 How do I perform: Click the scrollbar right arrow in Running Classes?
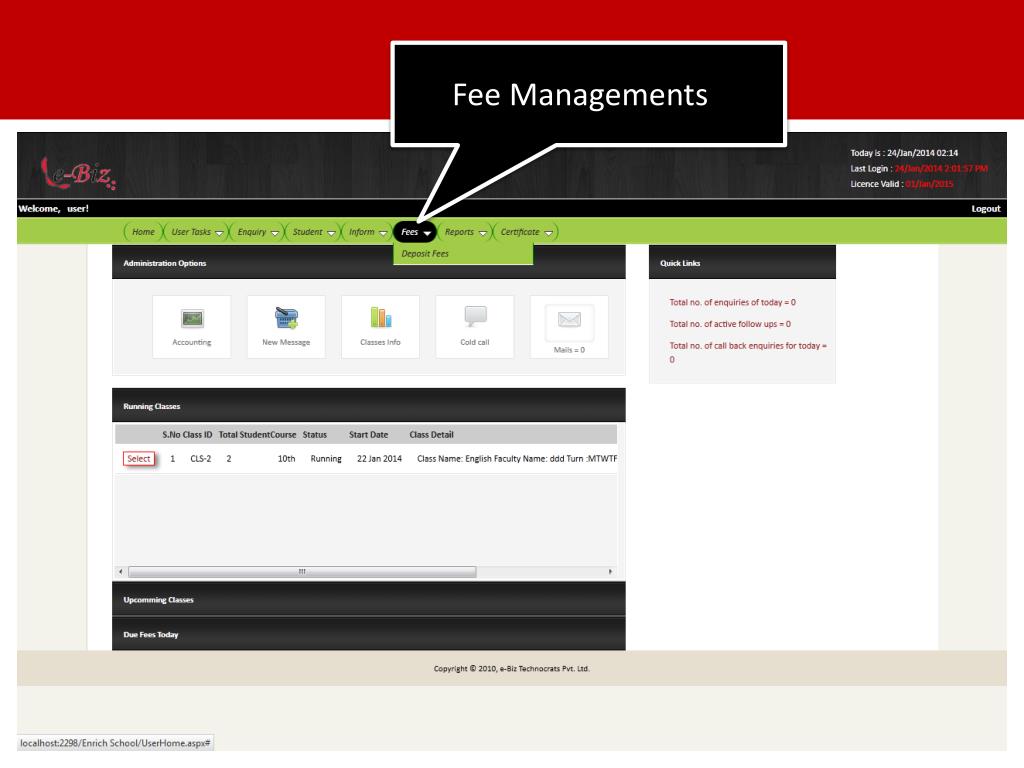pos(611,571)
